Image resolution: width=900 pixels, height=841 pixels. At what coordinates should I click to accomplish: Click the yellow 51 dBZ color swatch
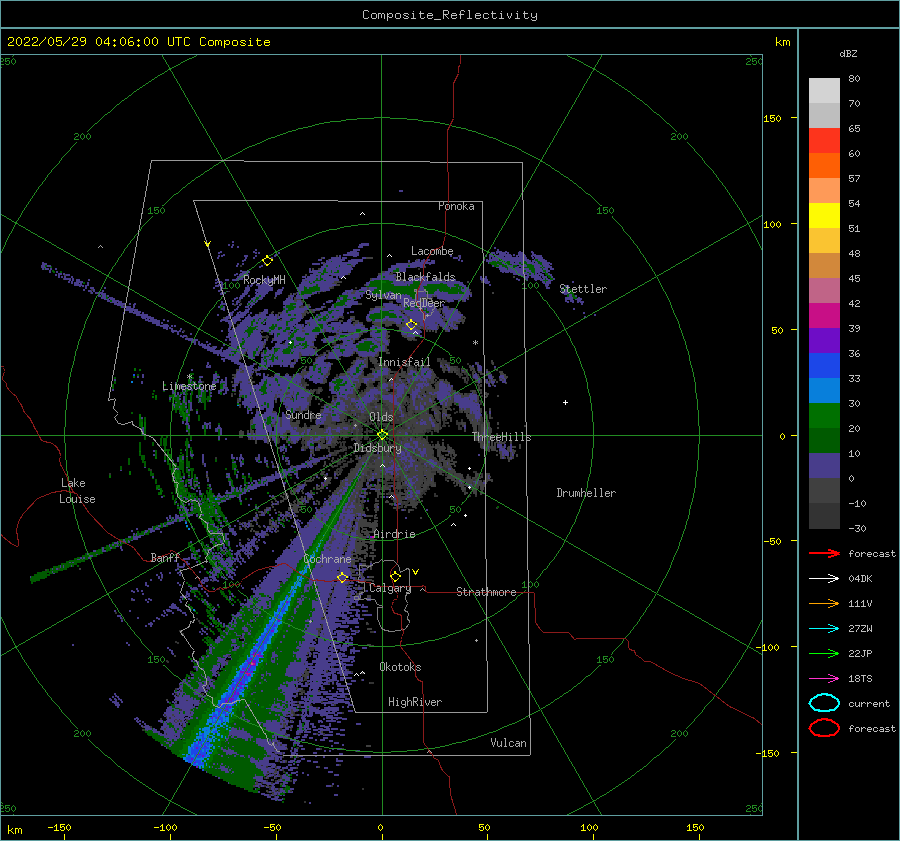pyautogui.click(x=824, y=216)
